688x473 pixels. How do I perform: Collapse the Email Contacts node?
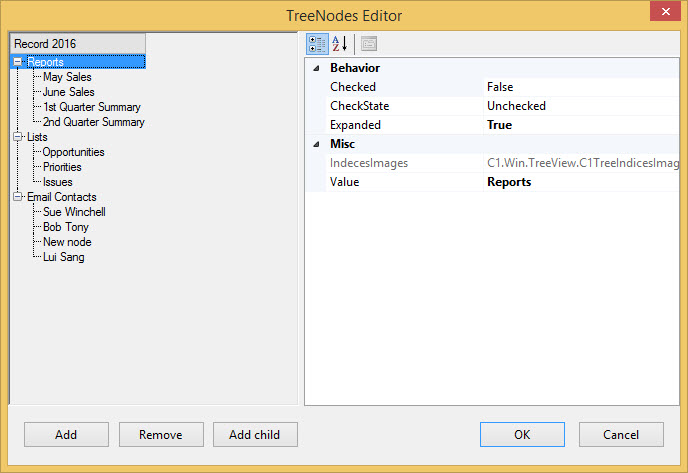click(18, 197)
